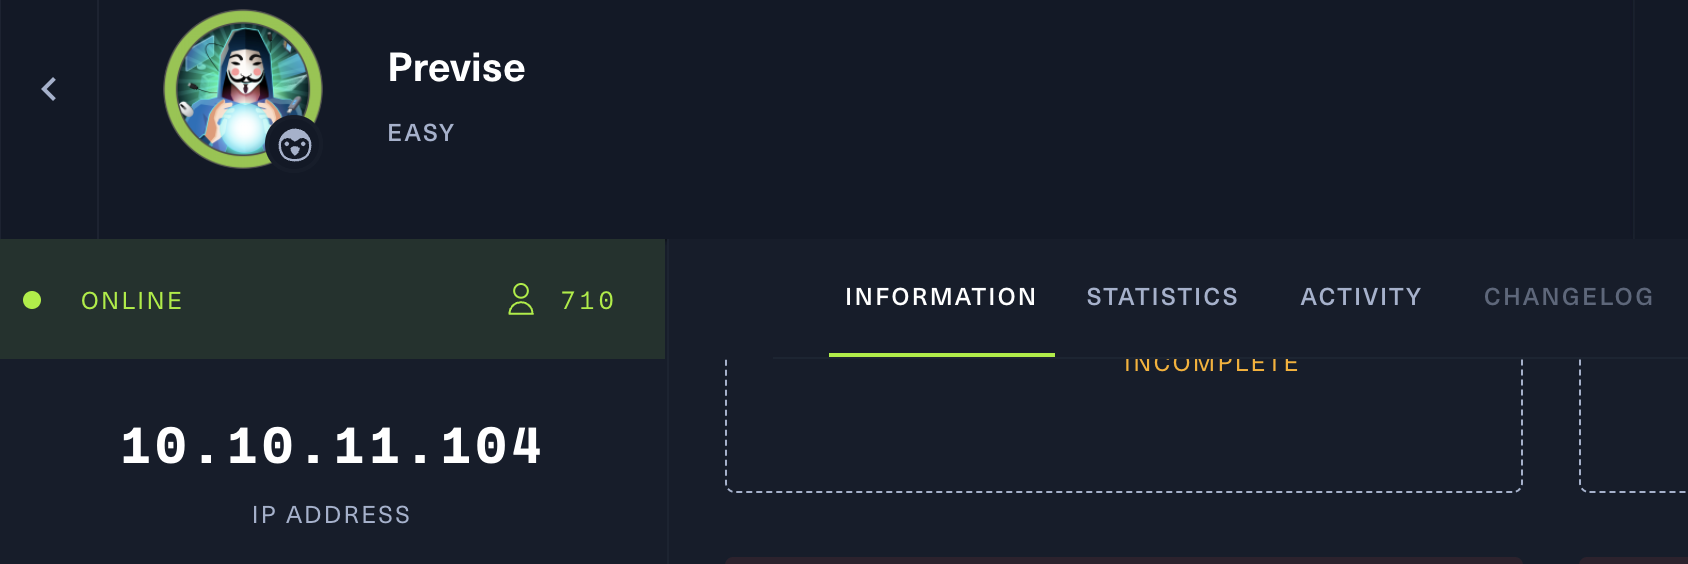Click the 710 player count
Screen dimensions: 1688x564
pyautogui.click(x=587, y=301)
